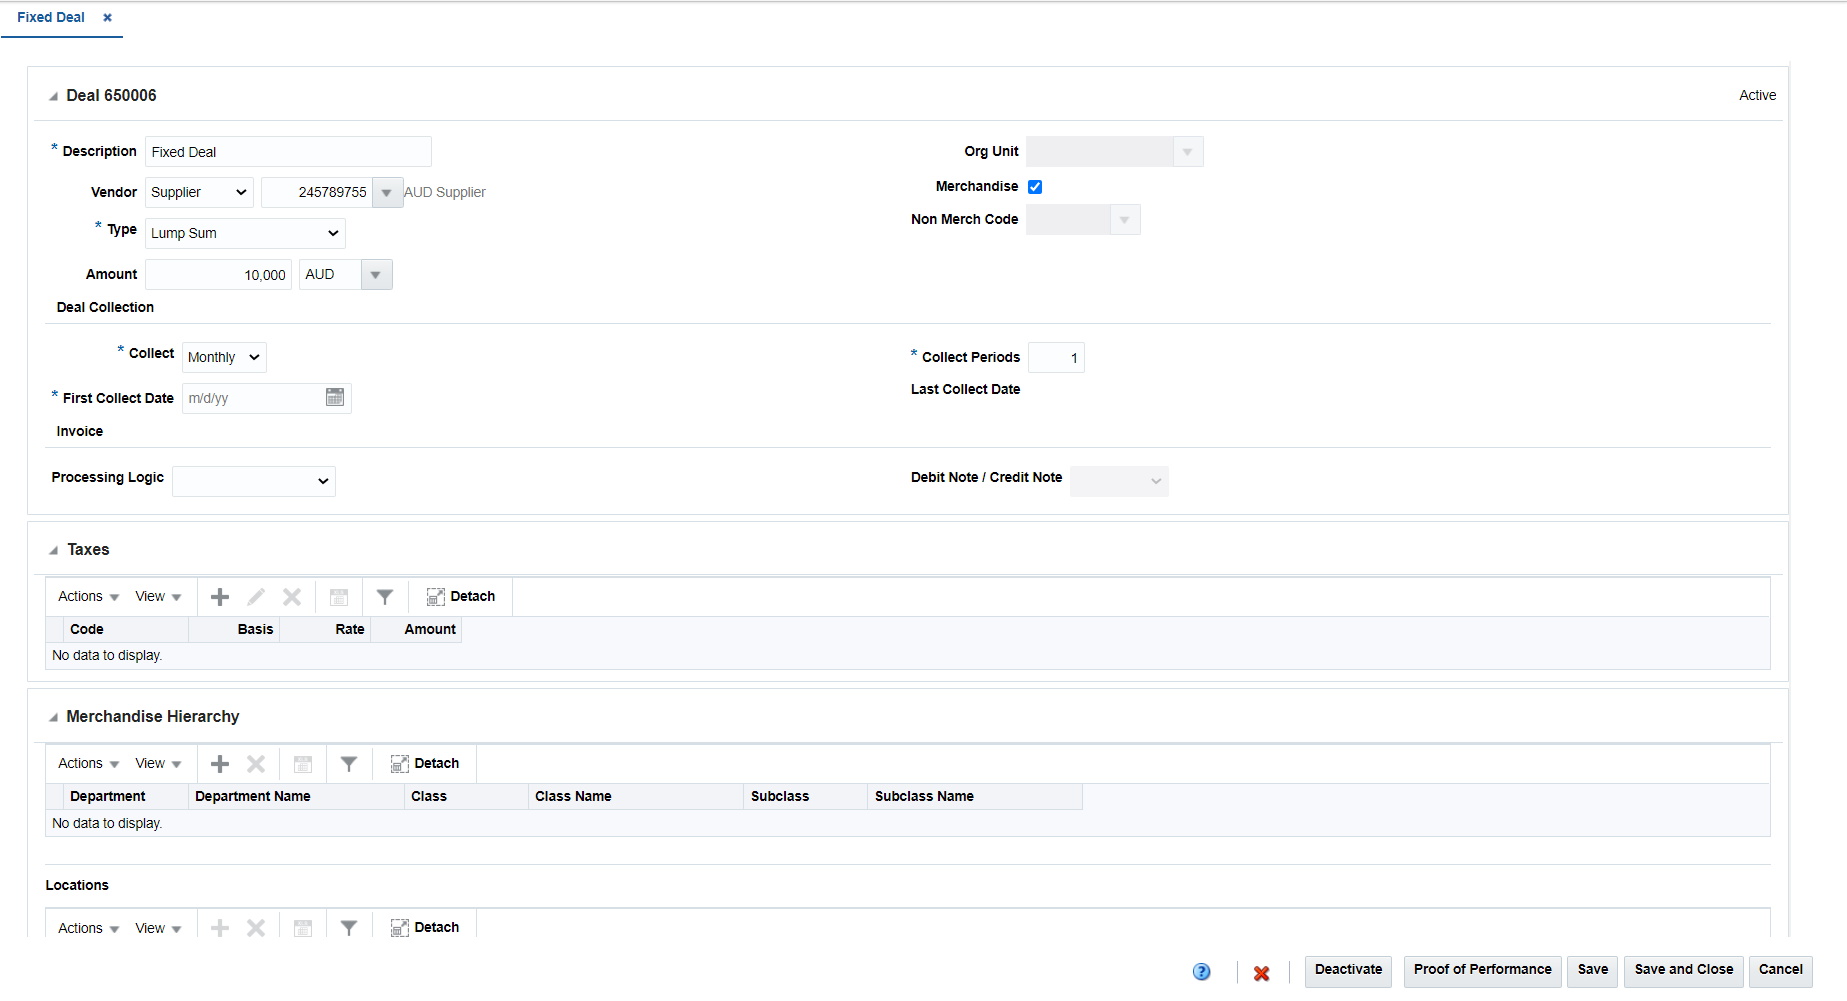
Task: Detach the Taxes table
Action: (461, 597)
